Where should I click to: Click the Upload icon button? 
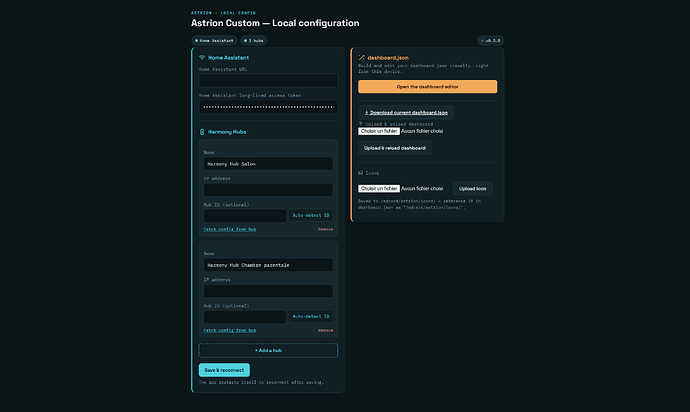473,188
